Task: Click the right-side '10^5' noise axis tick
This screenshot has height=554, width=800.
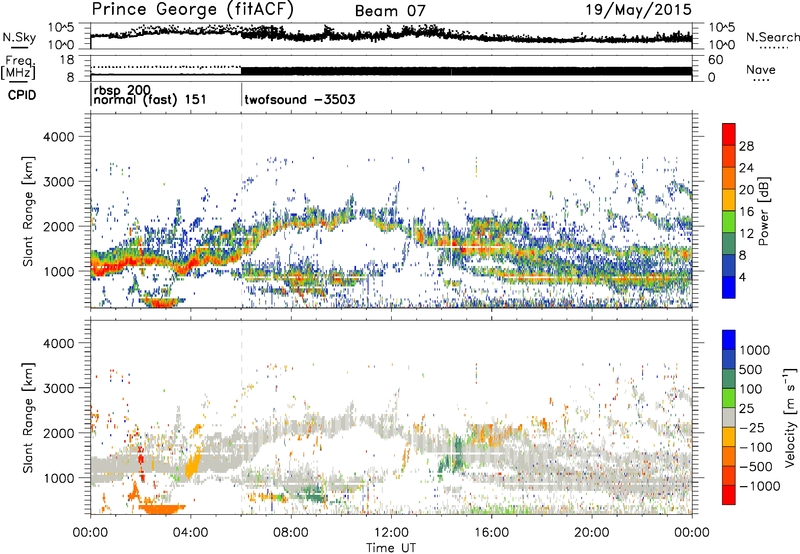Action: click(721, 28)
